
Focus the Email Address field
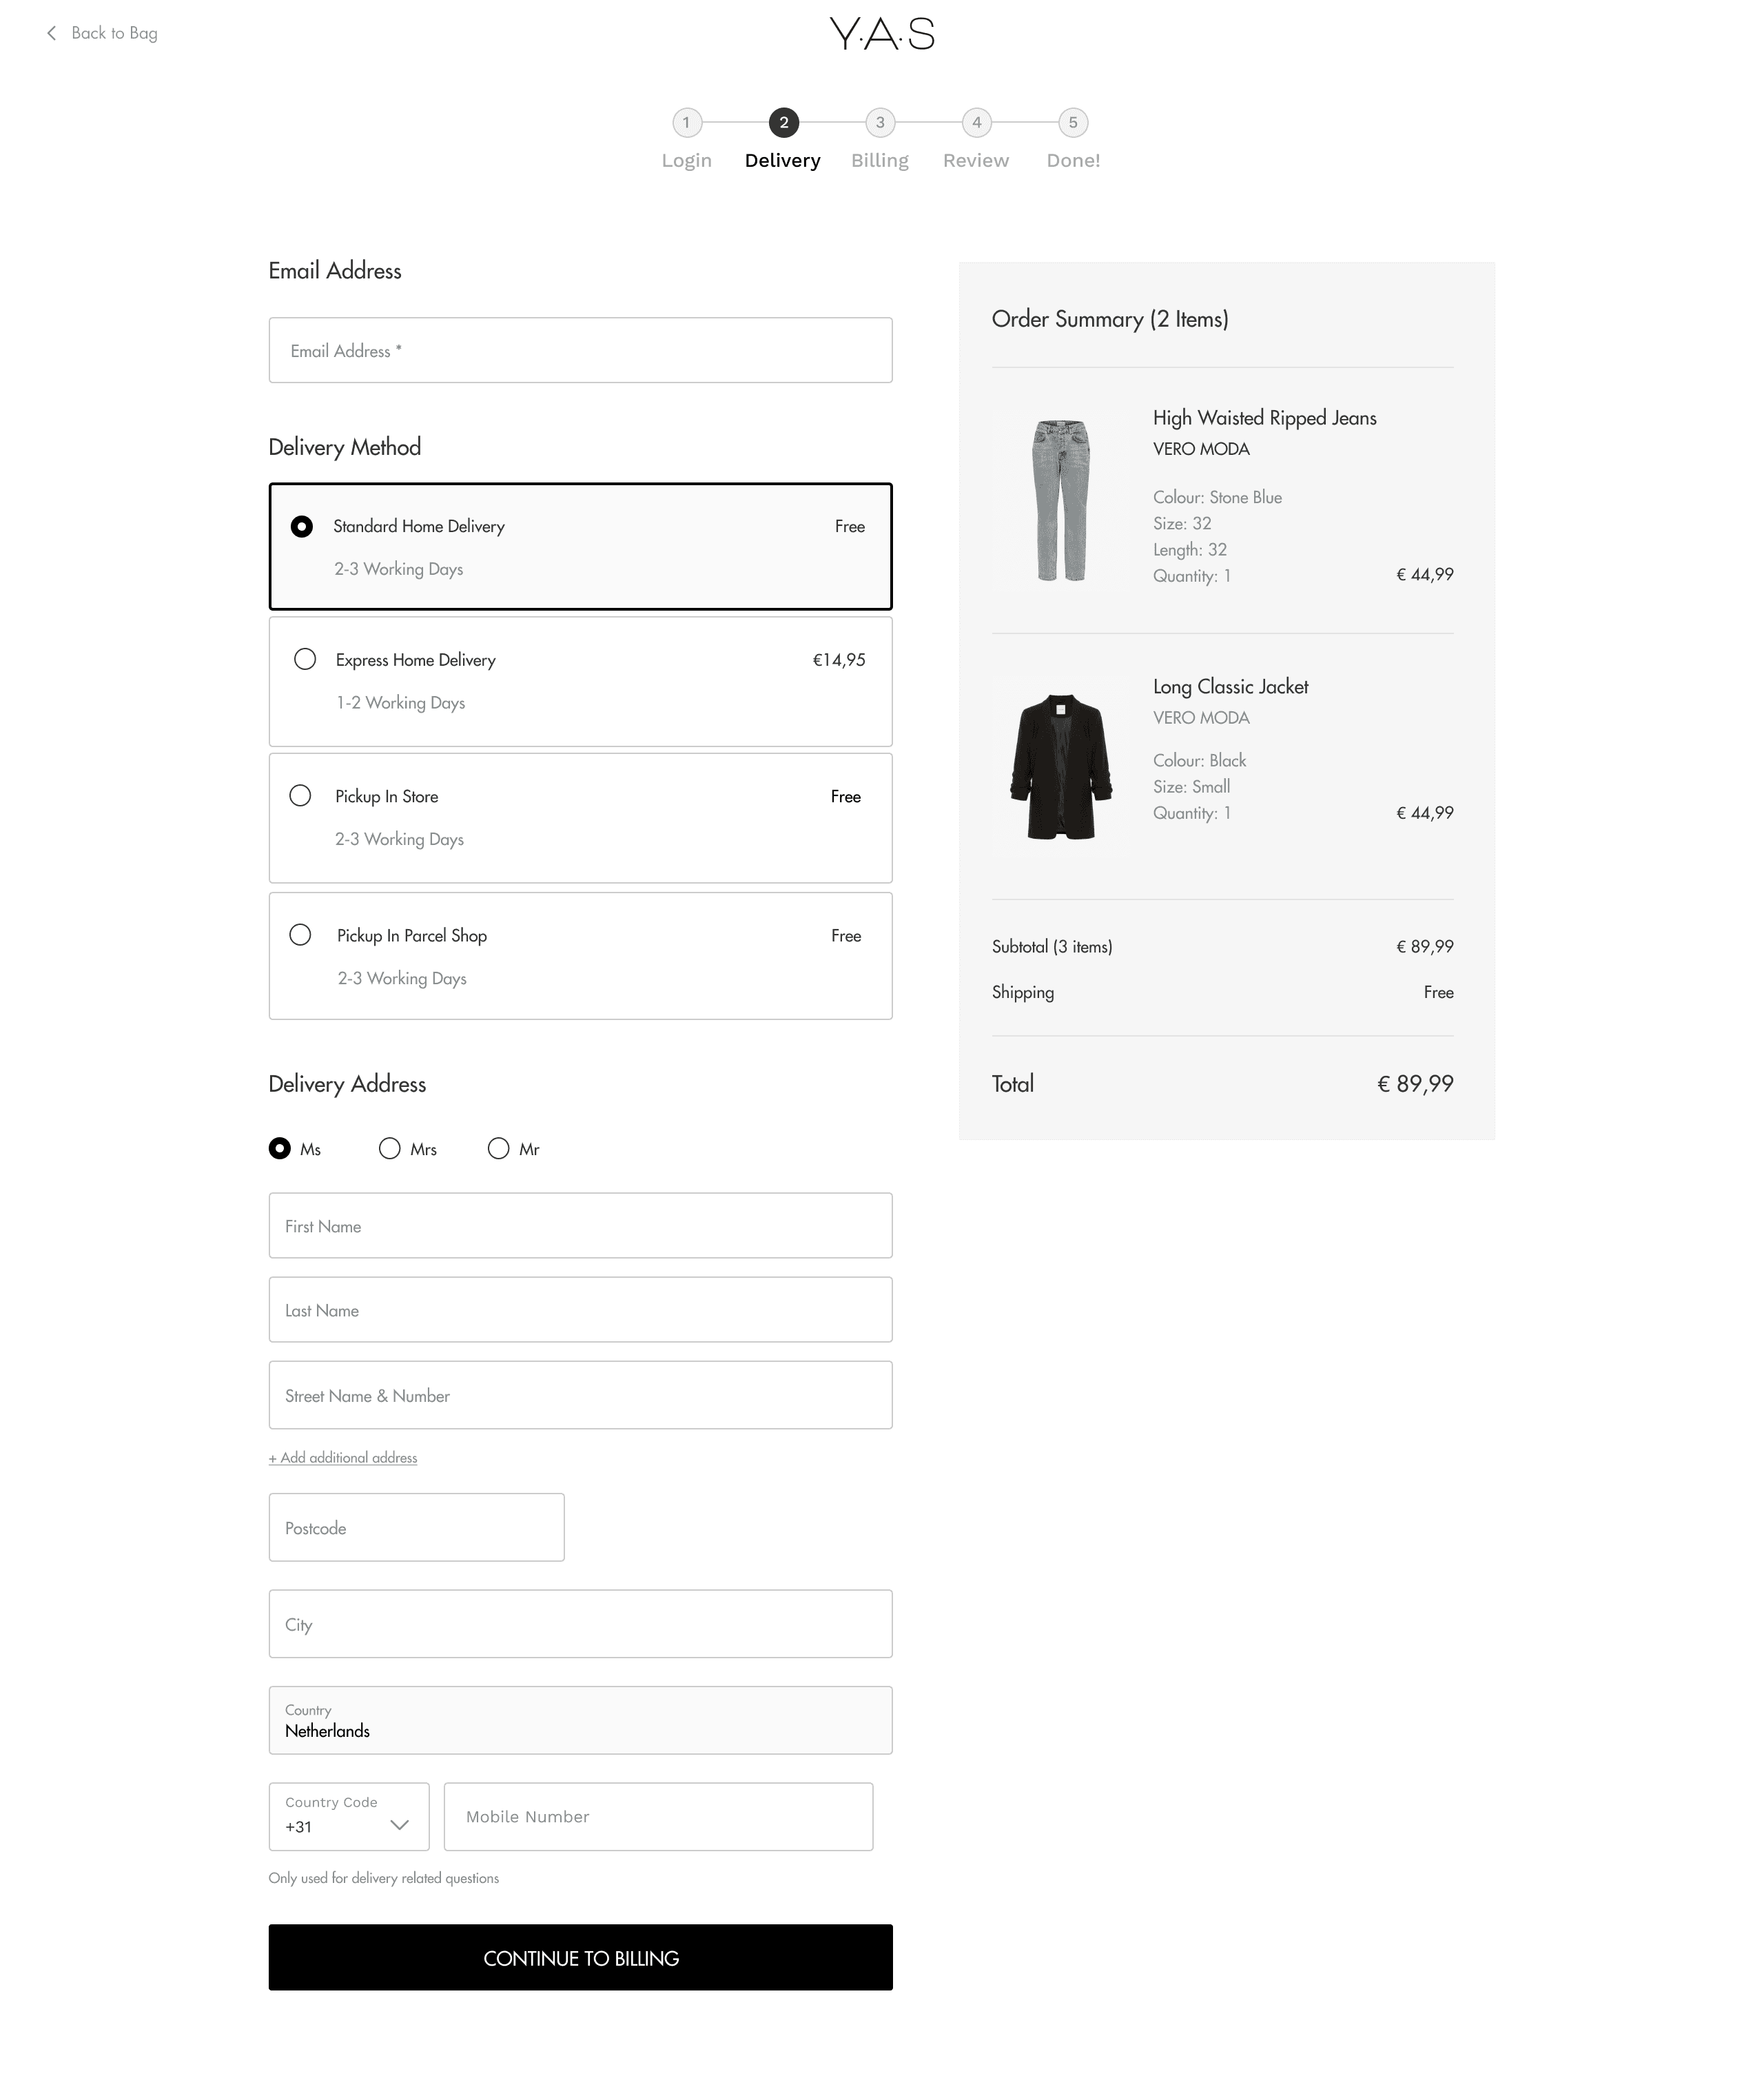[x=580, y=351]
